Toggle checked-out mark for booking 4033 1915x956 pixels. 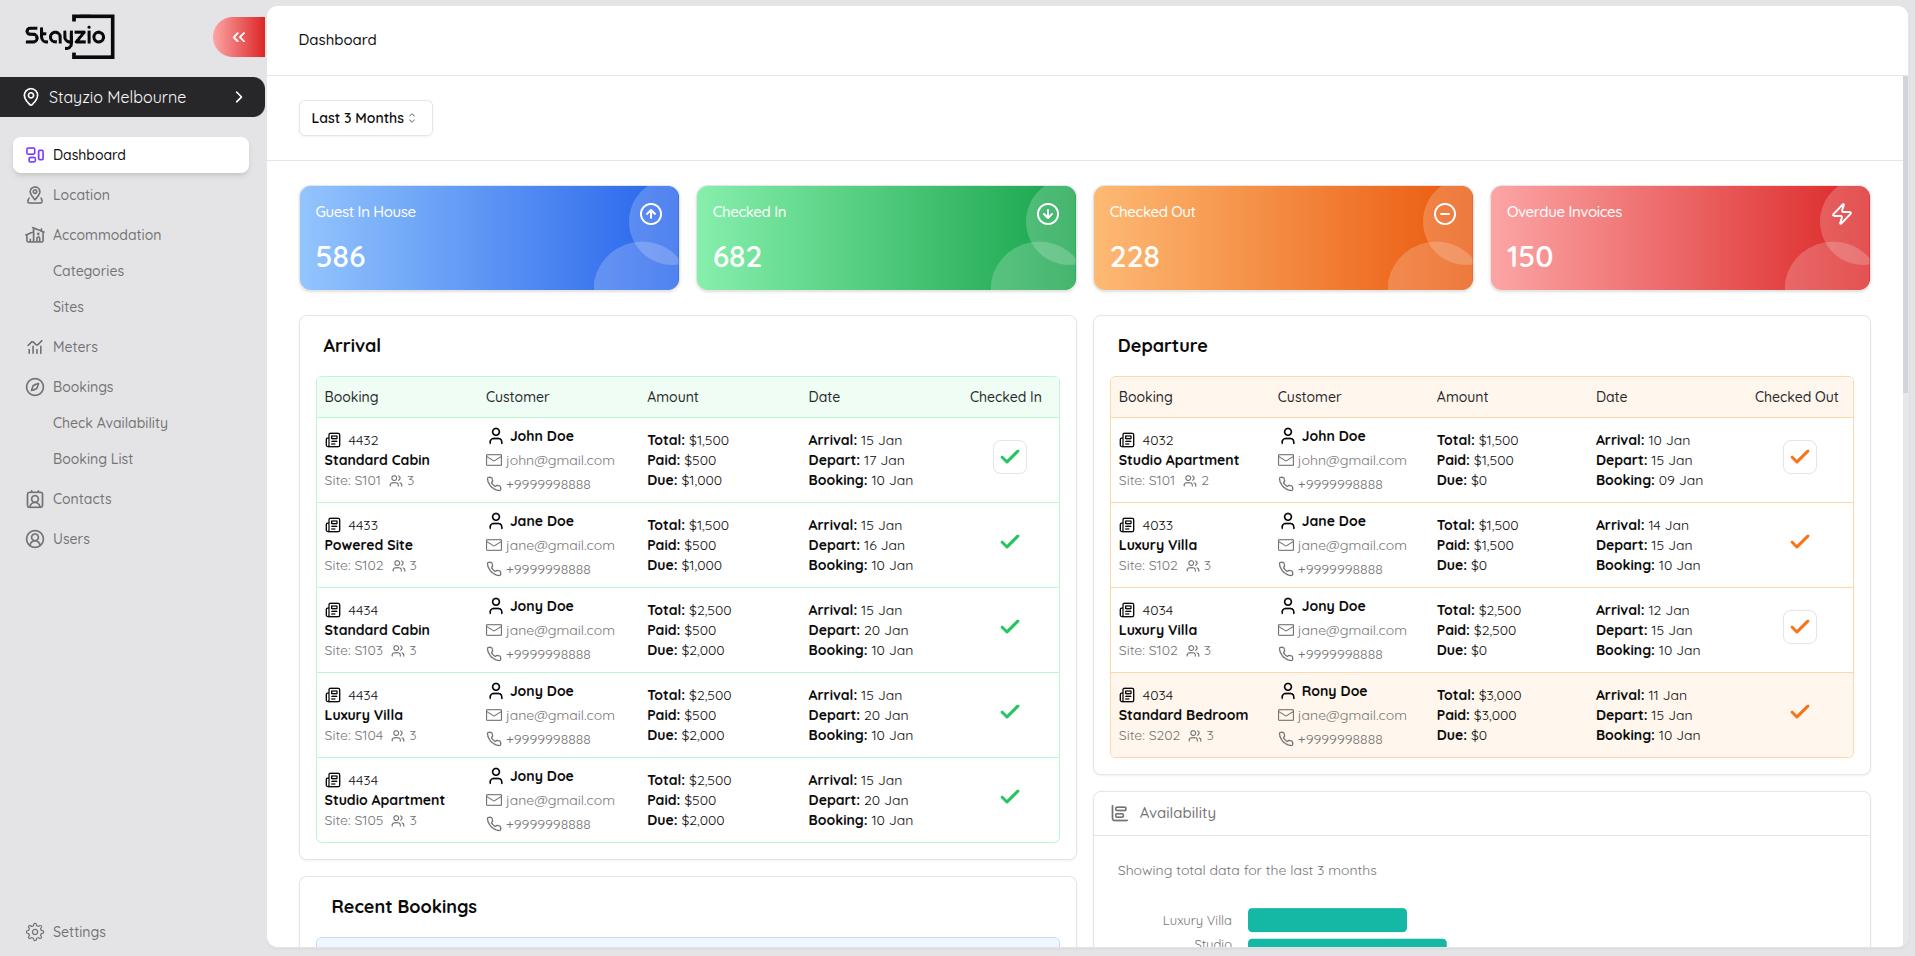click(x=1800, y=542)
